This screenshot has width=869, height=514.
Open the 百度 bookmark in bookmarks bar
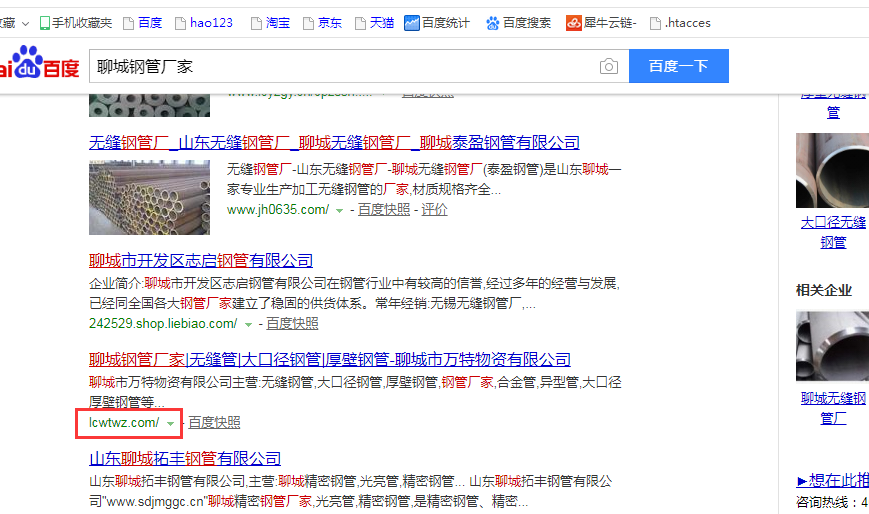pyautogui.click(x=143, y=23)
